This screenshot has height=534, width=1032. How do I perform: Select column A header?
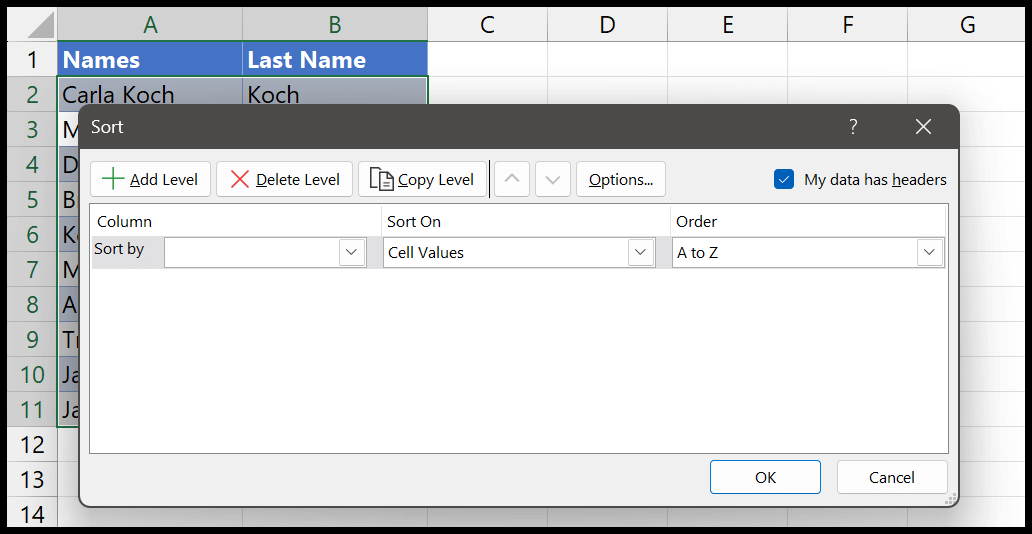150,25
